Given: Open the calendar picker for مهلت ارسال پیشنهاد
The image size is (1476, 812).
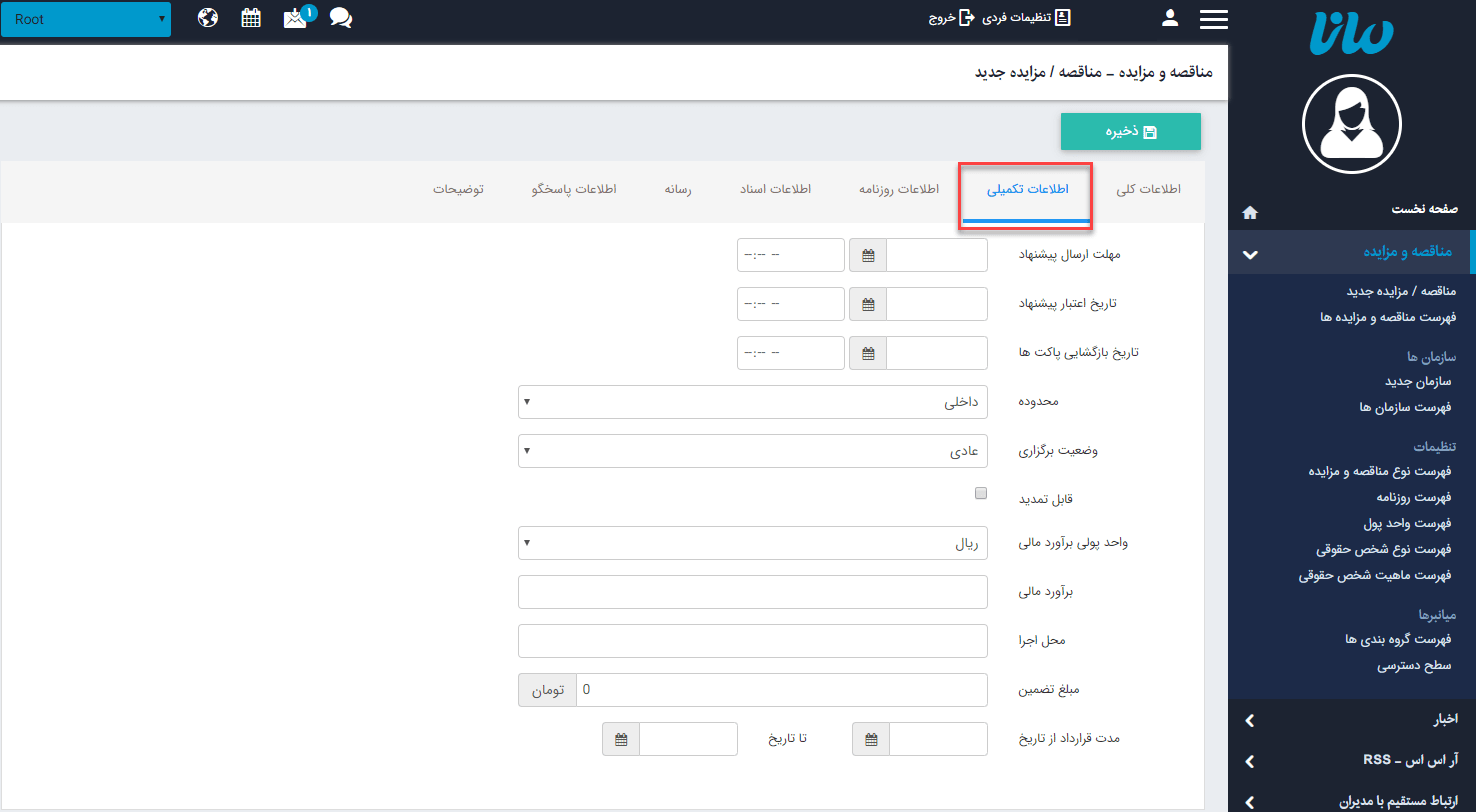Looking at the screenshot, I should coord(866,254).
